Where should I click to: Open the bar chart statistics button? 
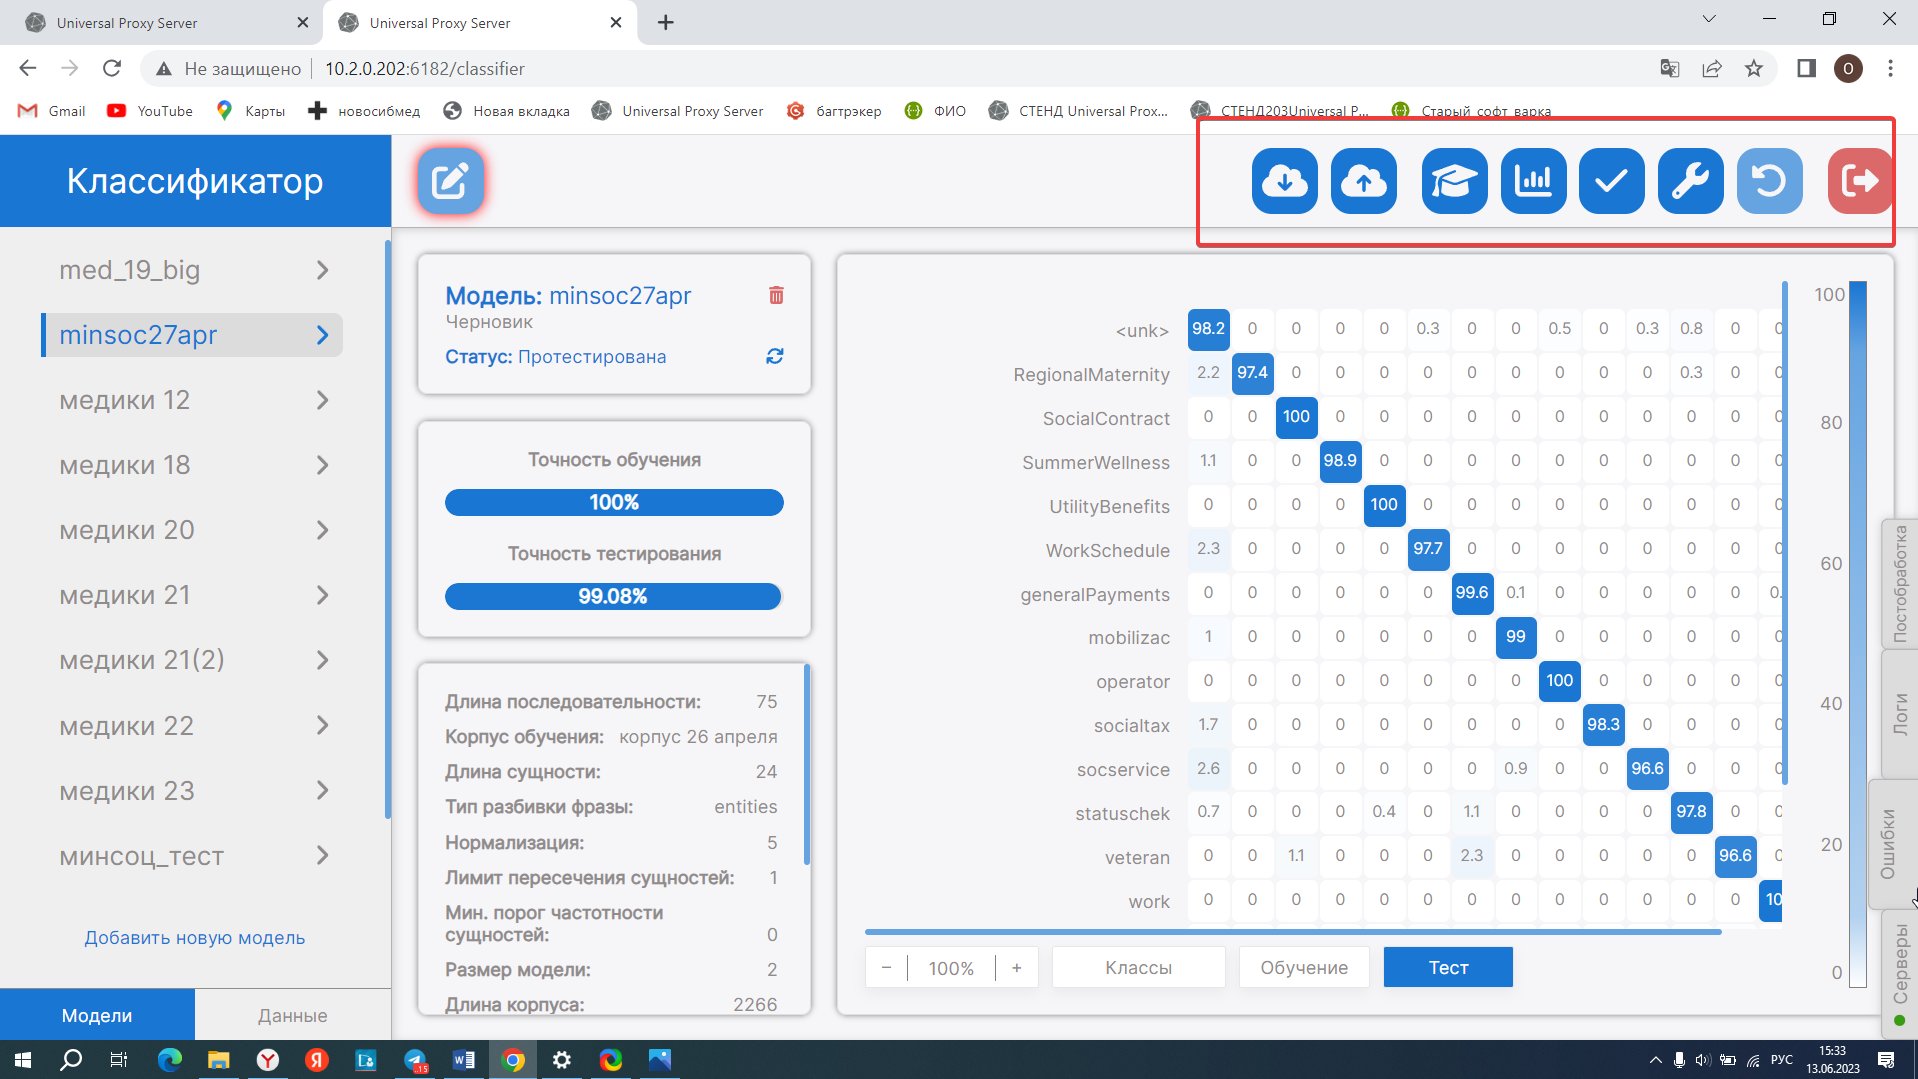(x=1532, y=181)
